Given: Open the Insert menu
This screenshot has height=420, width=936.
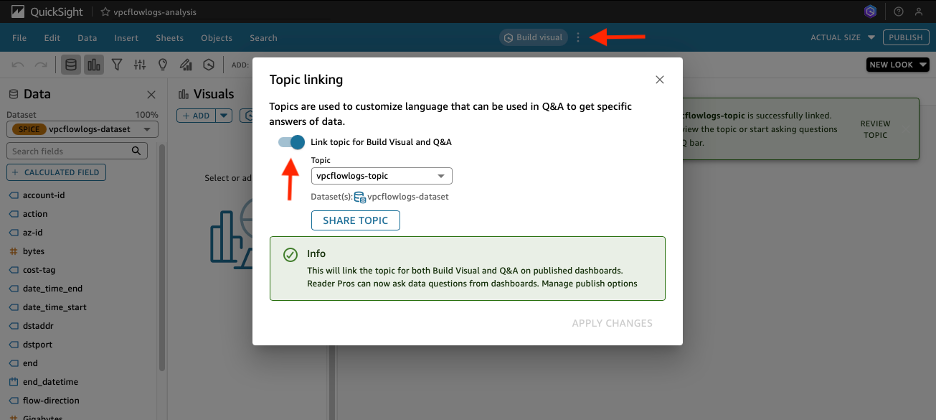Looking at the screenshot, I should (x=126, y=38).
